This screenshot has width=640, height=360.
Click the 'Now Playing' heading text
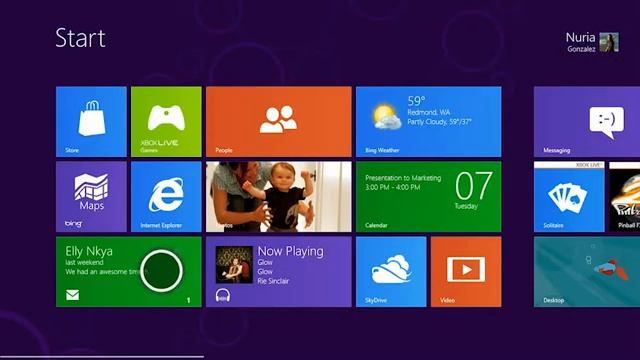pyautogui.click(x=291, y=251)
